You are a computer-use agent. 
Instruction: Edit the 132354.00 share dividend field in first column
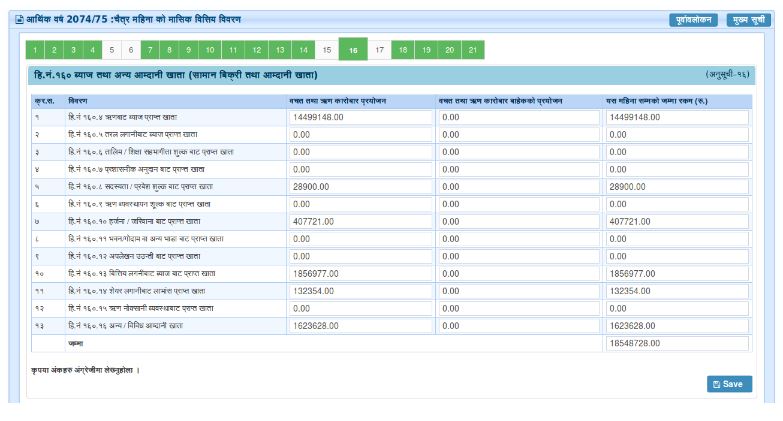click(360, 291)
